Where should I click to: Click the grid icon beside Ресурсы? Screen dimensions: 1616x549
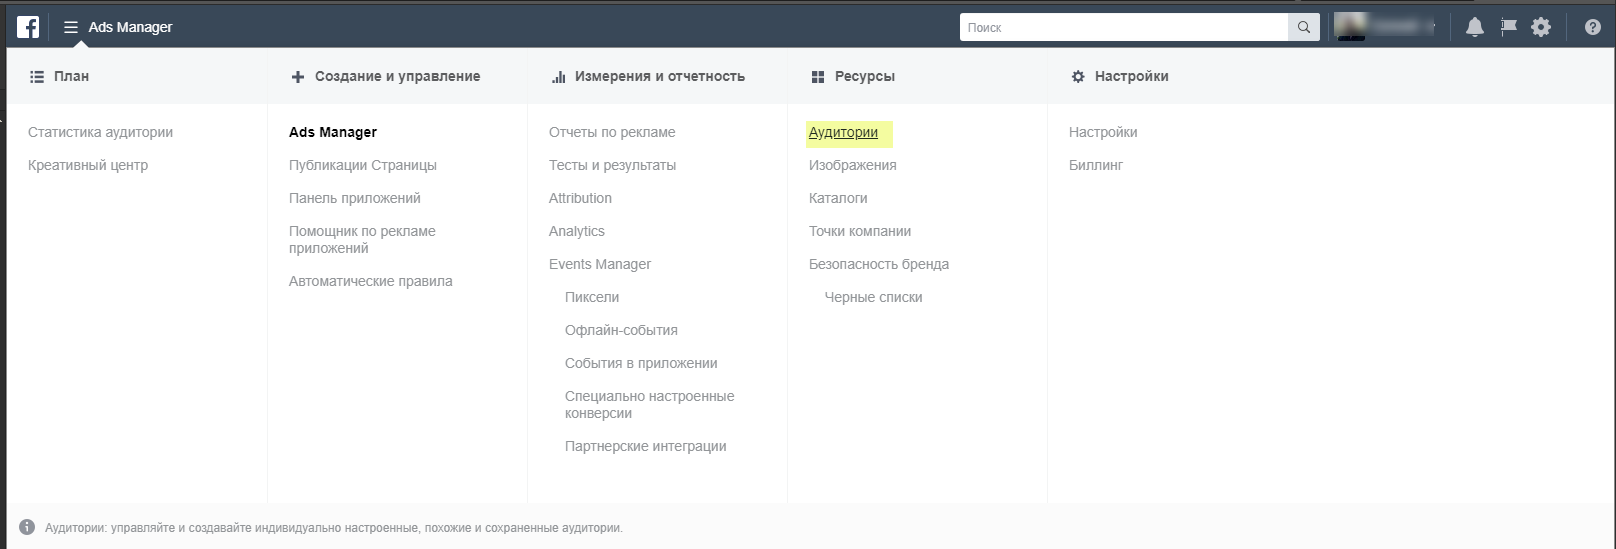818,76
